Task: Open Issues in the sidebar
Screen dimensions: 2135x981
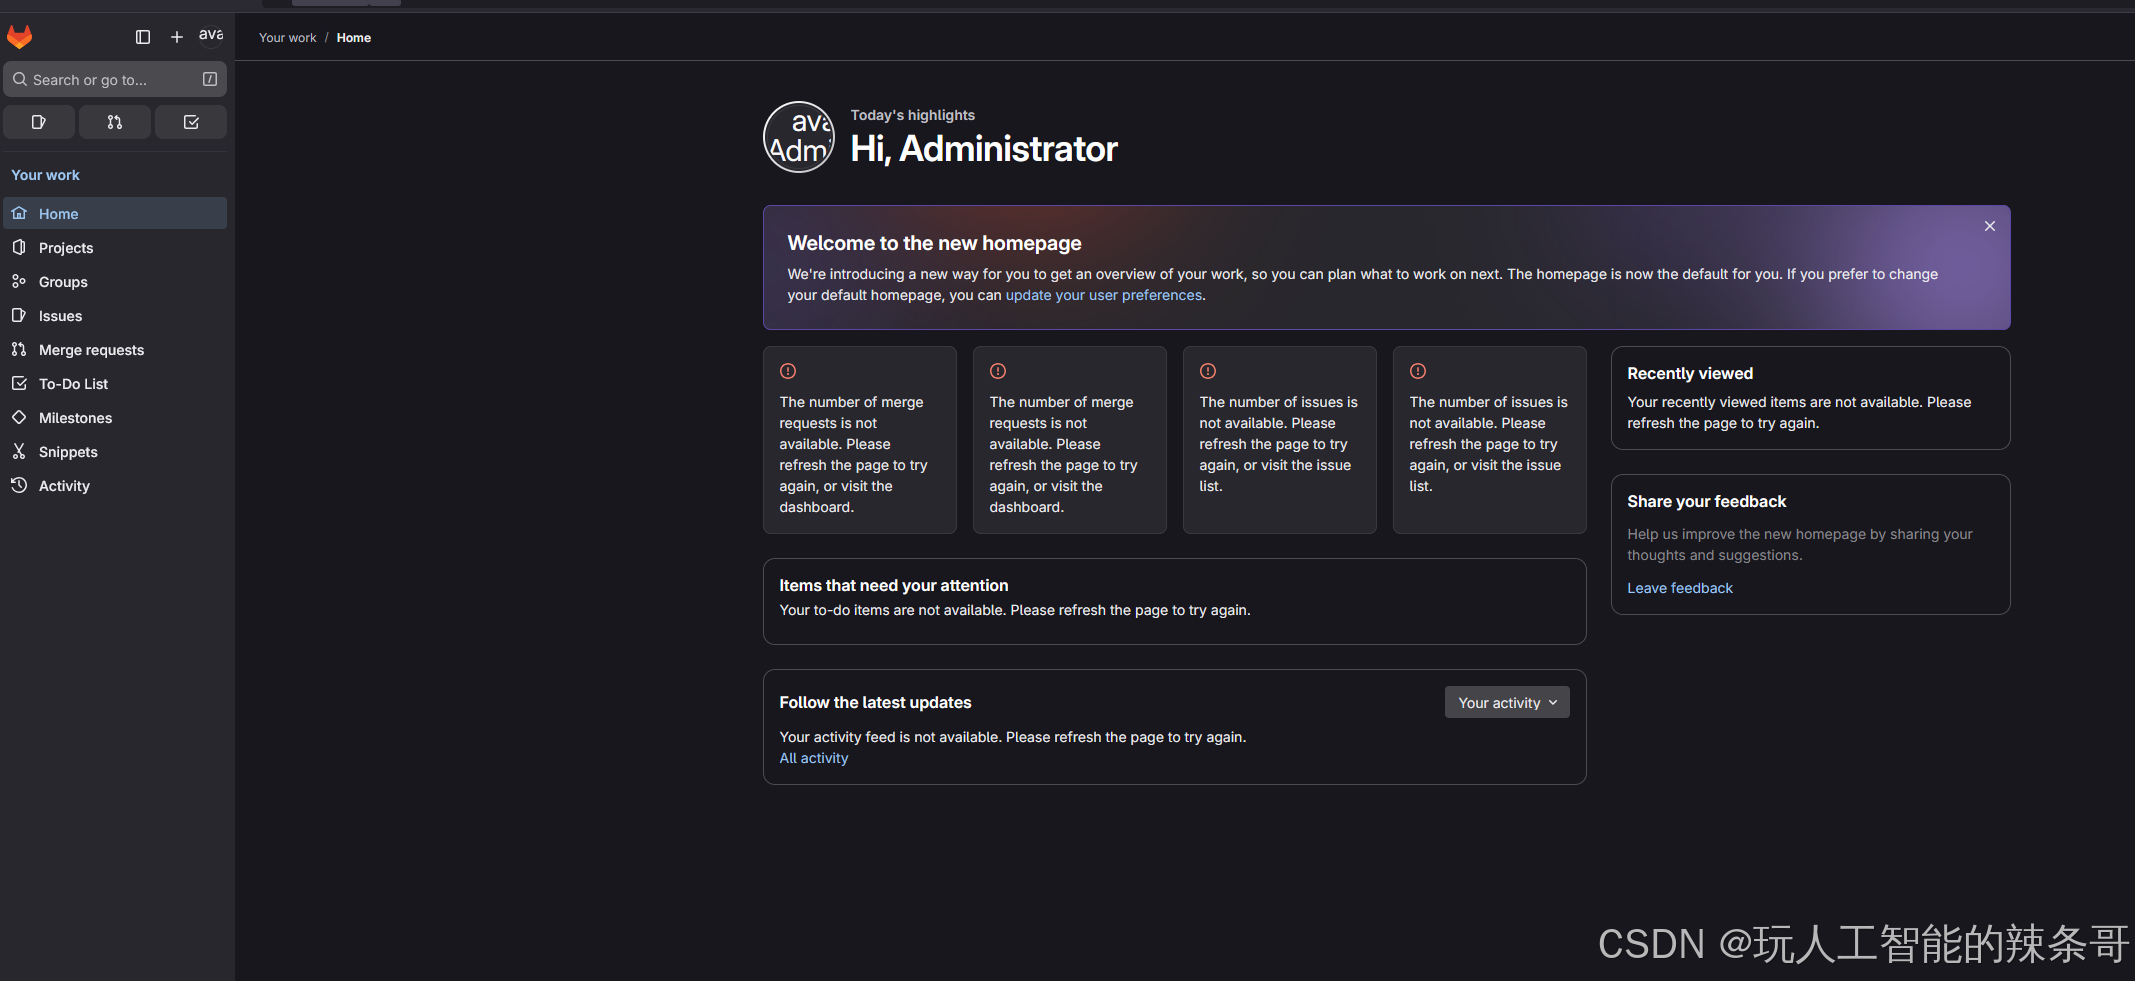Action: pyautogui.click(x=115, y=315)
